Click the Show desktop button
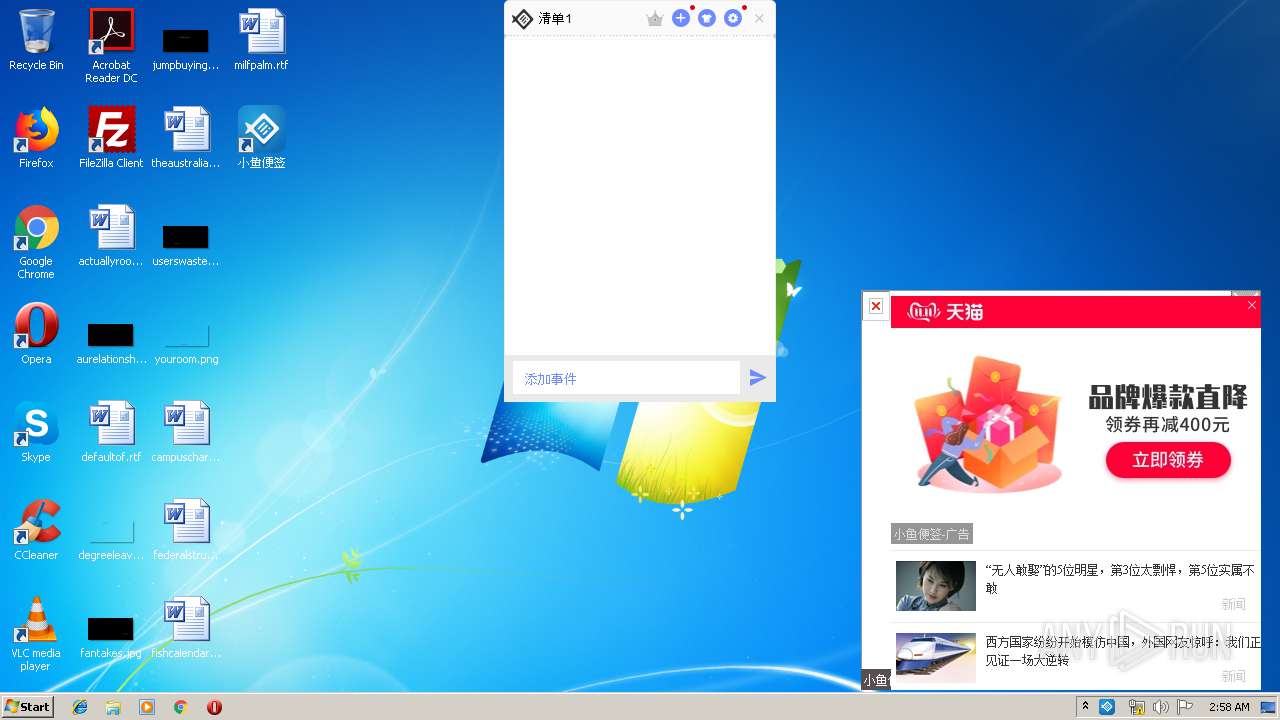This screenshot has width=1280, height=720. click(x=1270, y=707)
